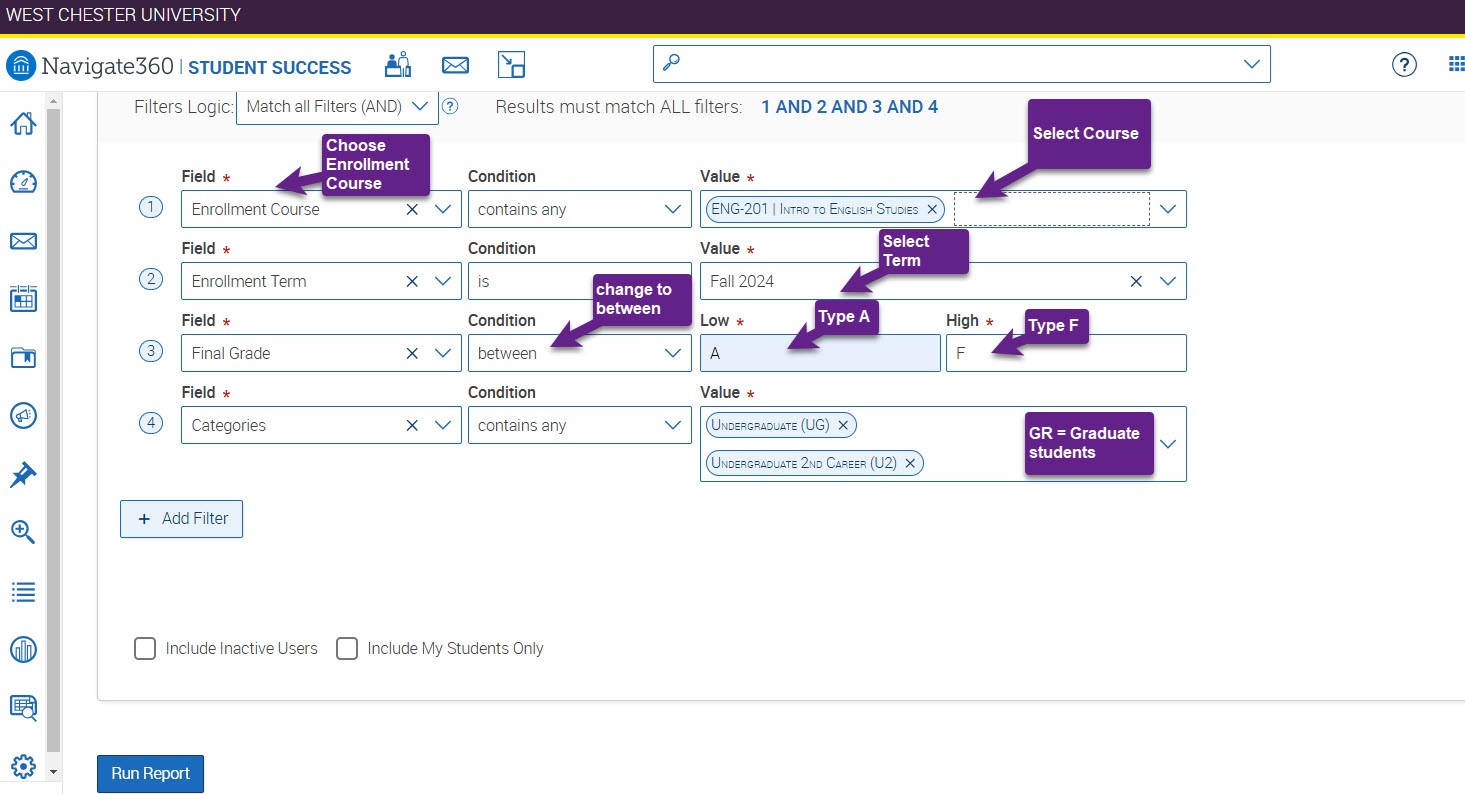The width and height of the screenshot is (1465, 794).
Task: Click the help question mark icon top right
Action: click(x=1404, y=65)
